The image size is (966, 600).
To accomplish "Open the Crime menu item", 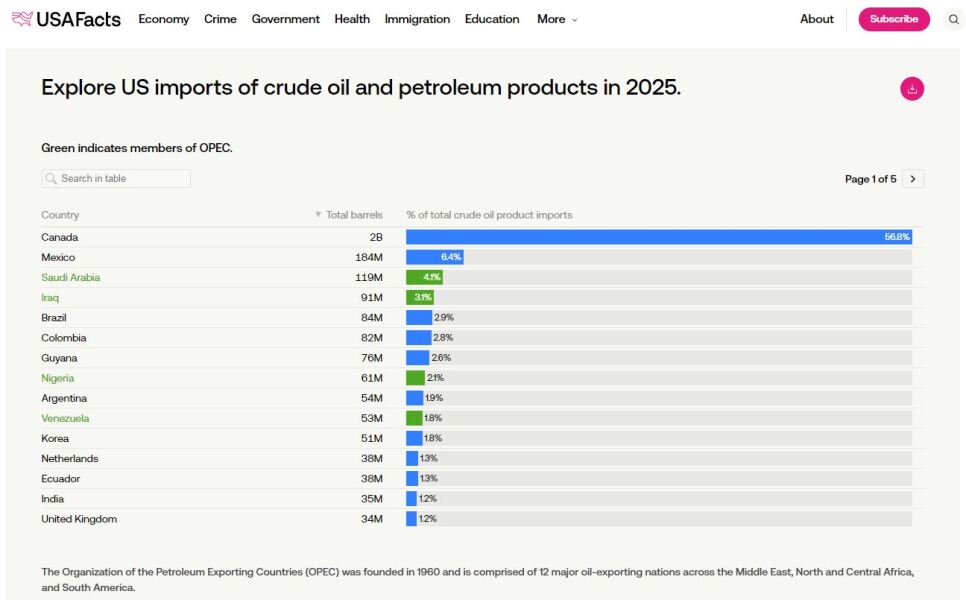I will coord(220,19).
